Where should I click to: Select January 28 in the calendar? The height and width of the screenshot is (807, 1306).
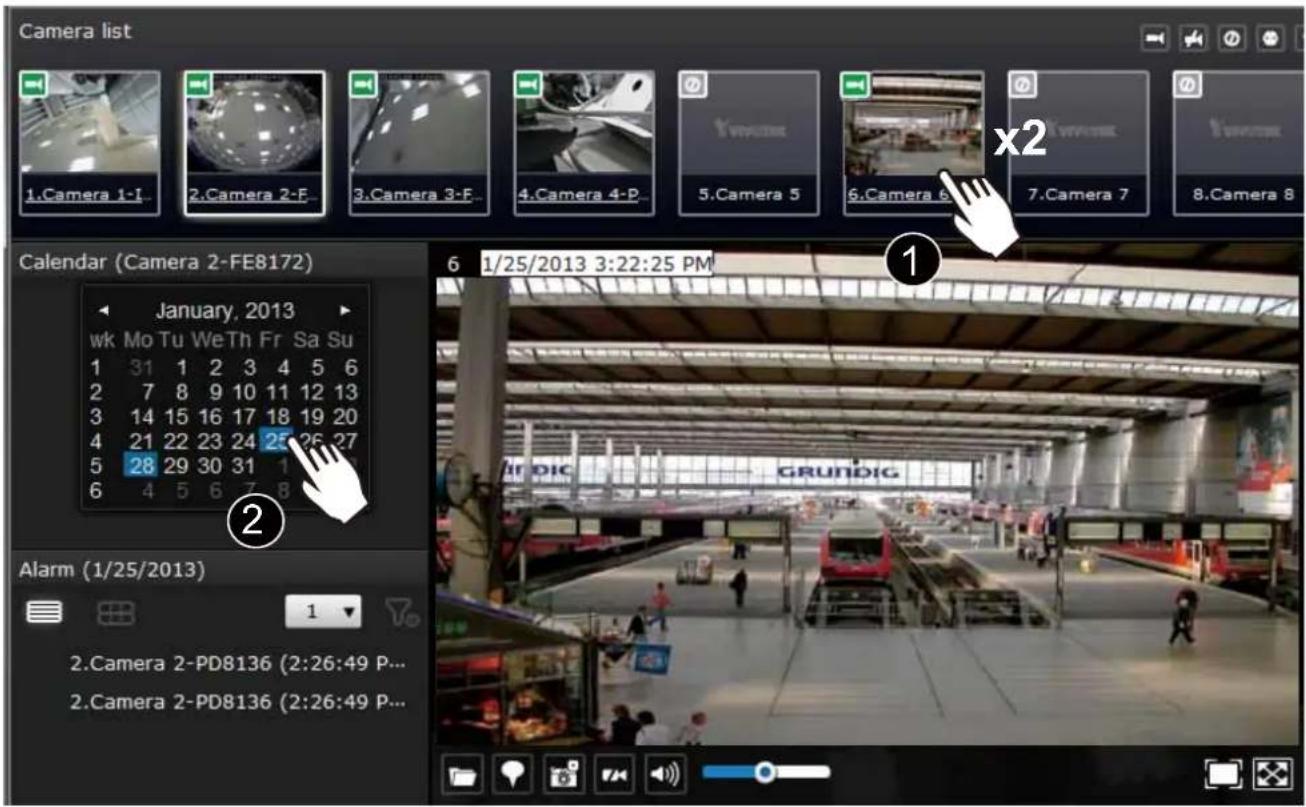click(141, 467)
